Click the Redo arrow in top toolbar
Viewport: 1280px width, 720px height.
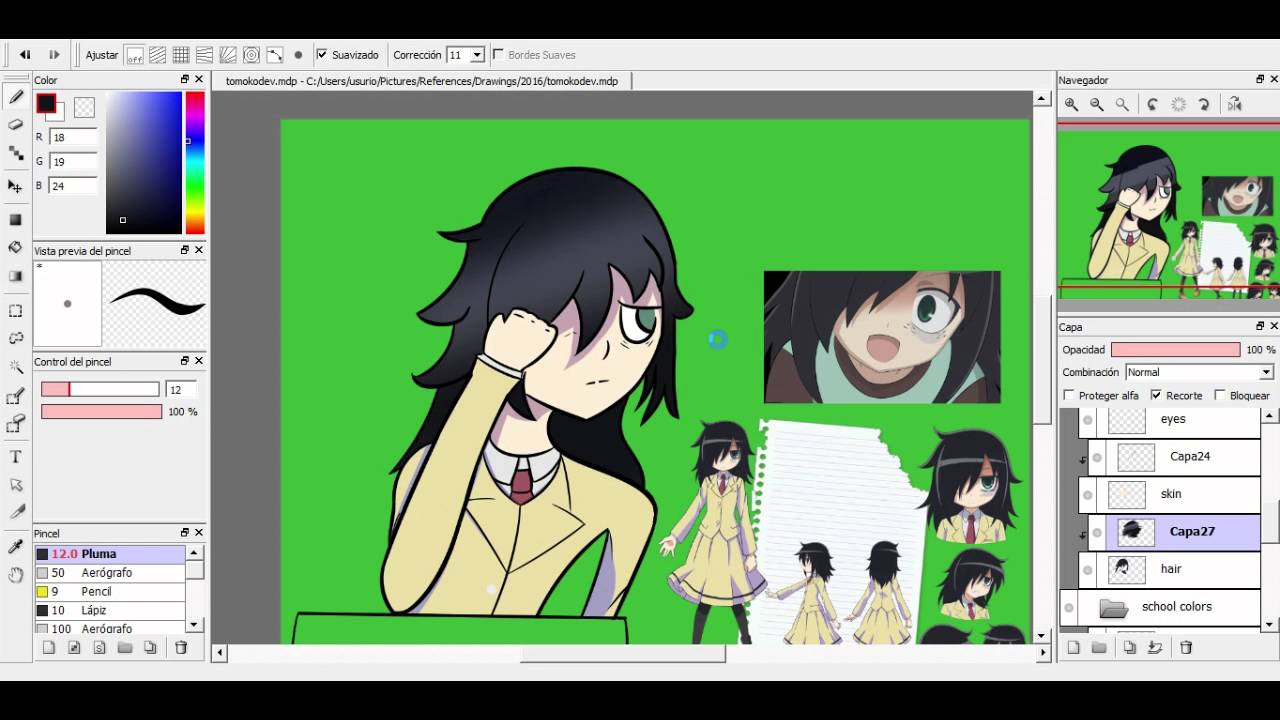click(54, 55)
